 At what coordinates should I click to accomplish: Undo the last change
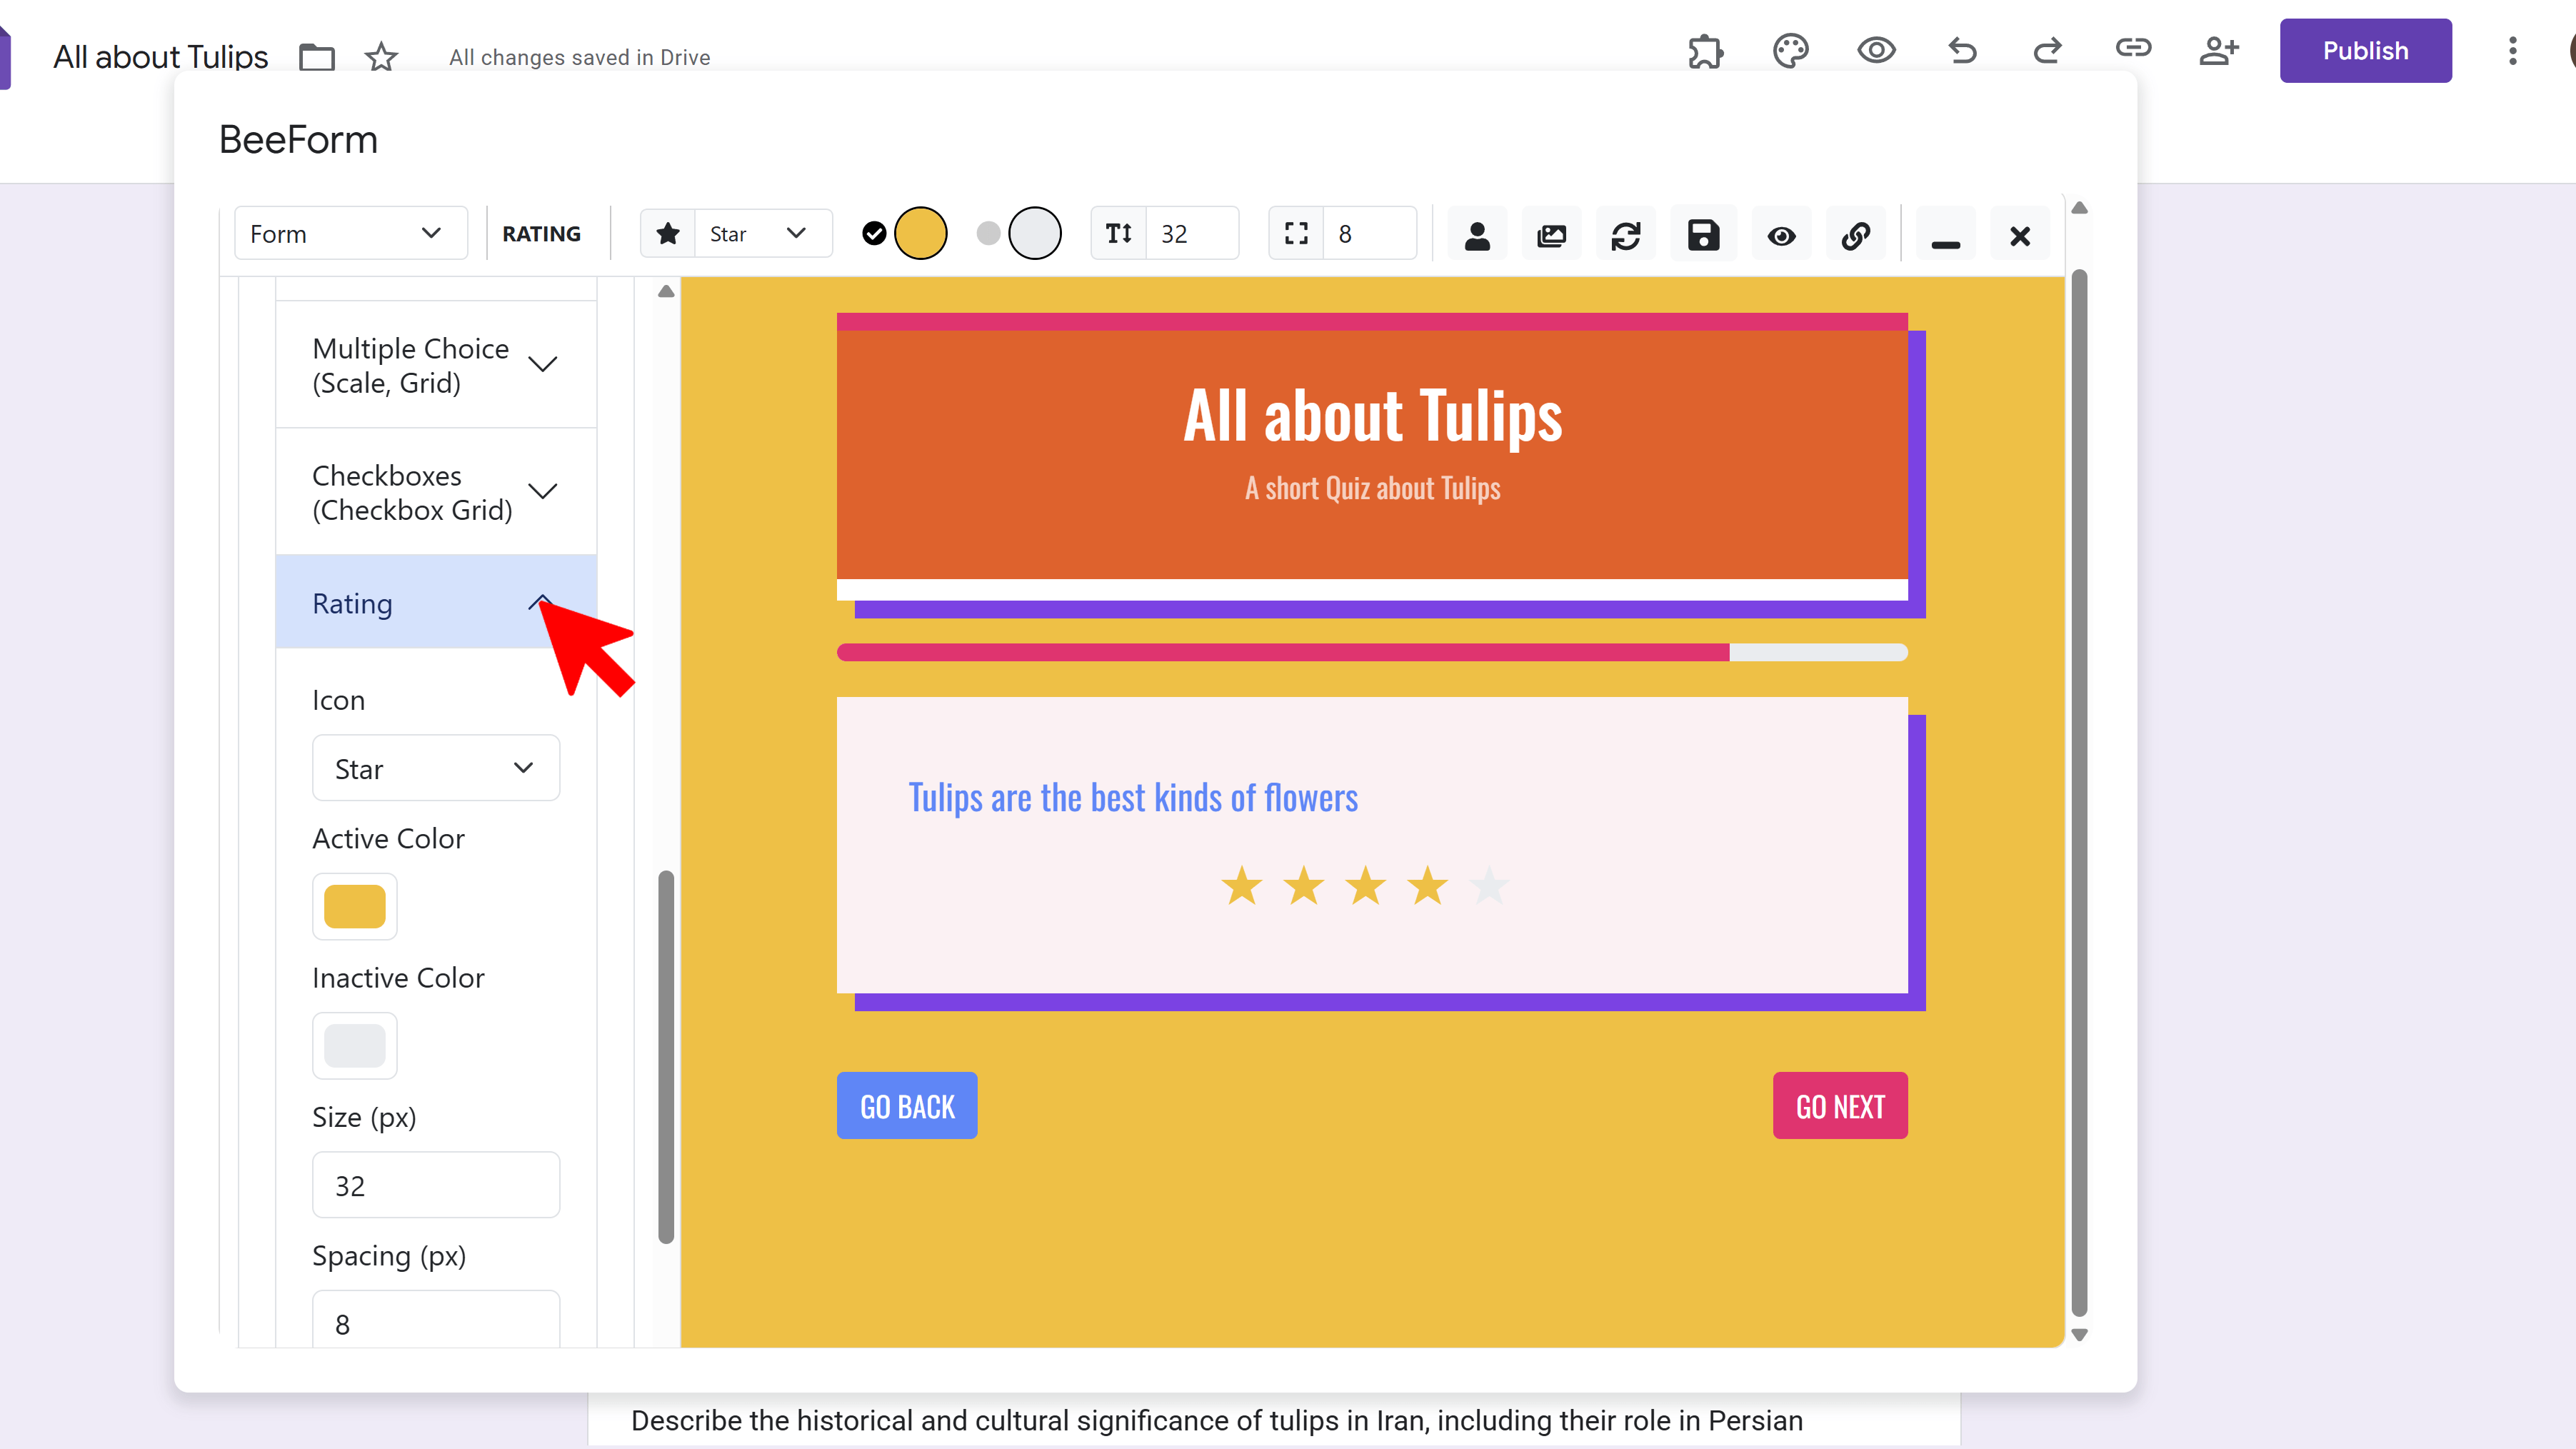point(1961,50)
